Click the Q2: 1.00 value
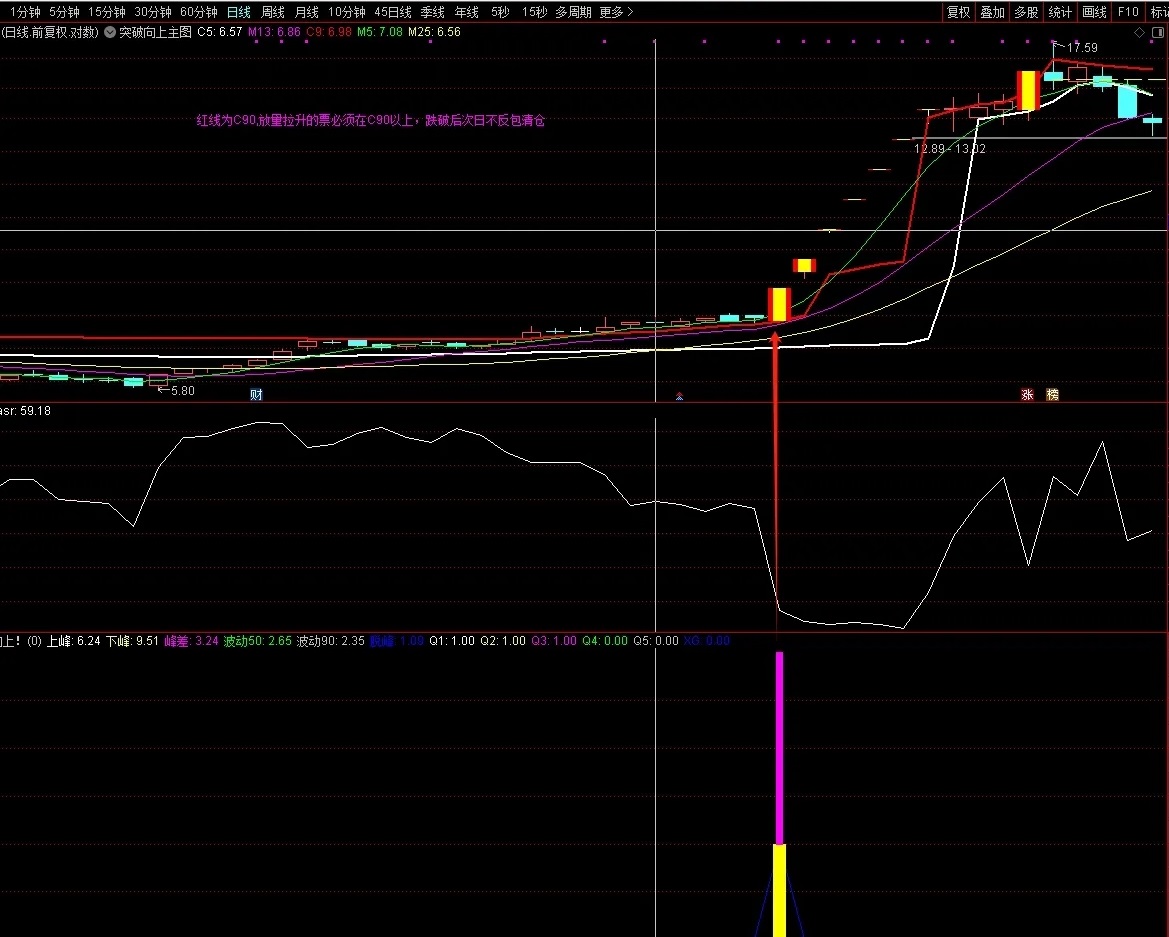 tap(502, 641)
